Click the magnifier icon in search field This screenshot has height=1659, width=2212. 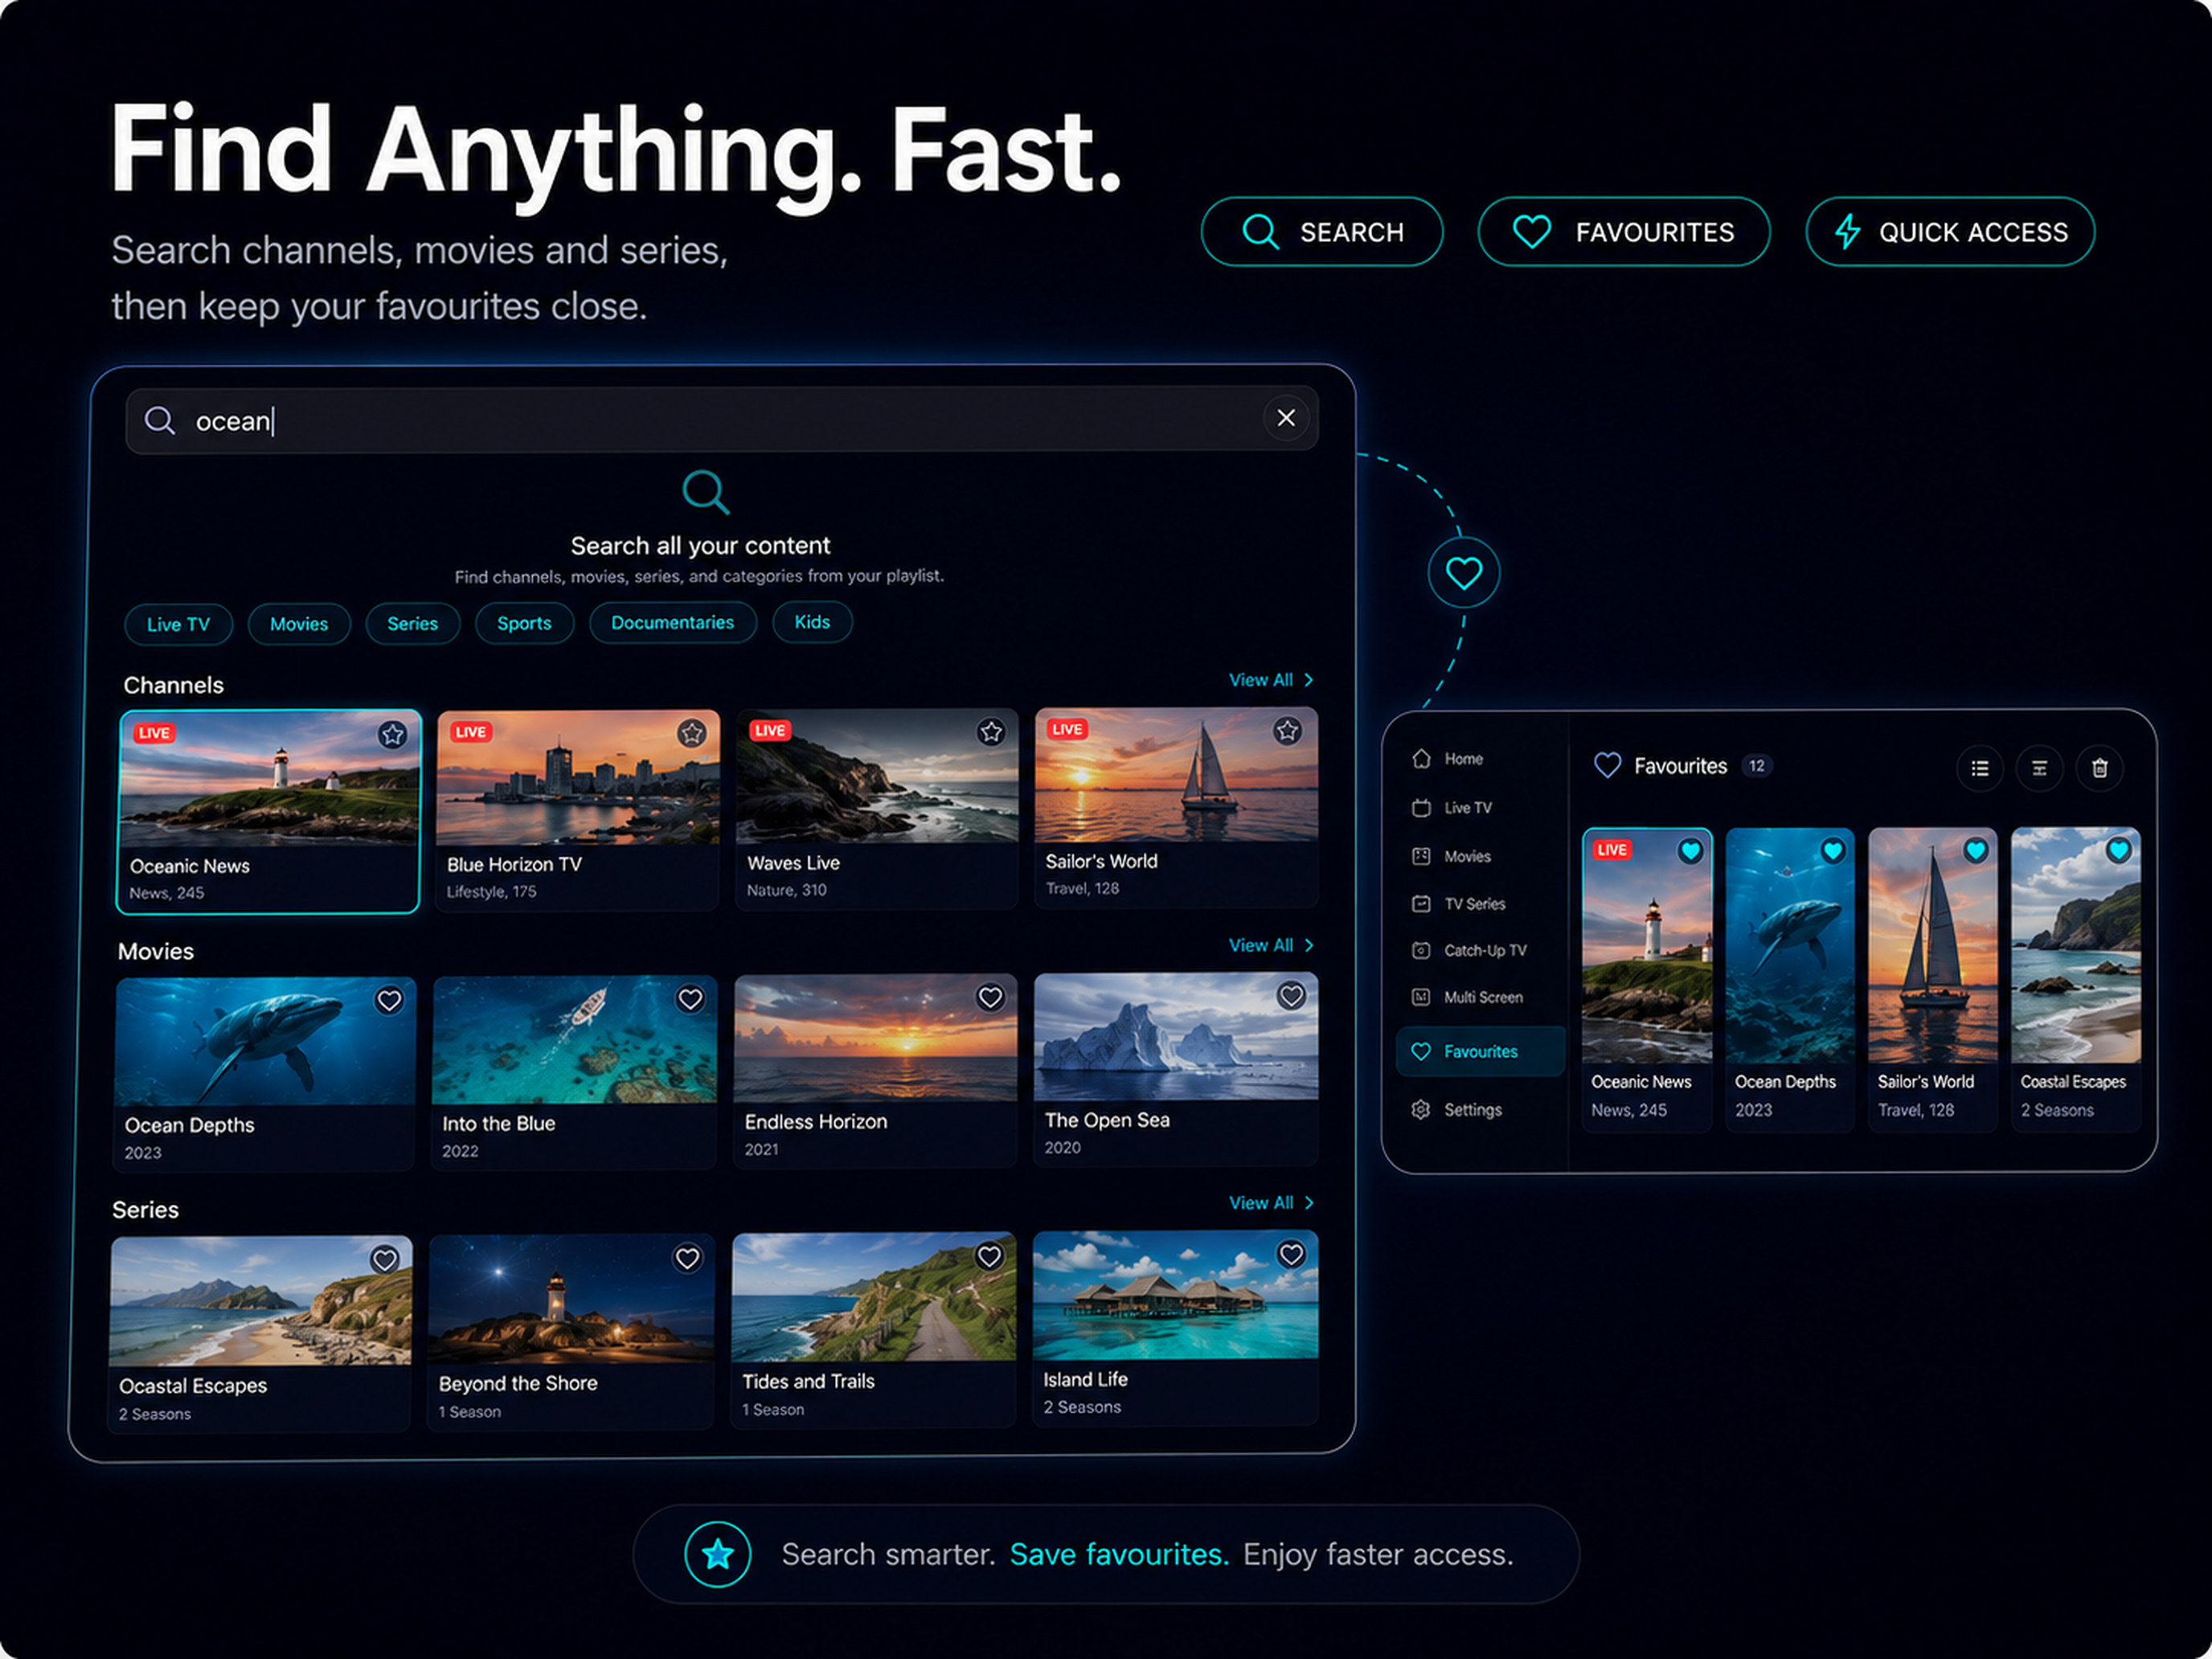point(160,420)
